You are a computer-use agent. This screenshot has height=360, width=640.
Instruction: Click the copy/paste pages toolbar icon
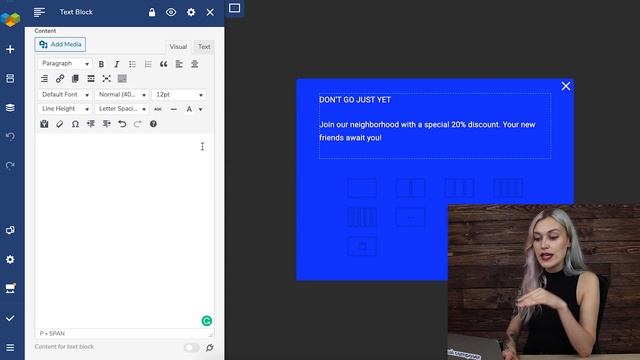pos(75,79)
